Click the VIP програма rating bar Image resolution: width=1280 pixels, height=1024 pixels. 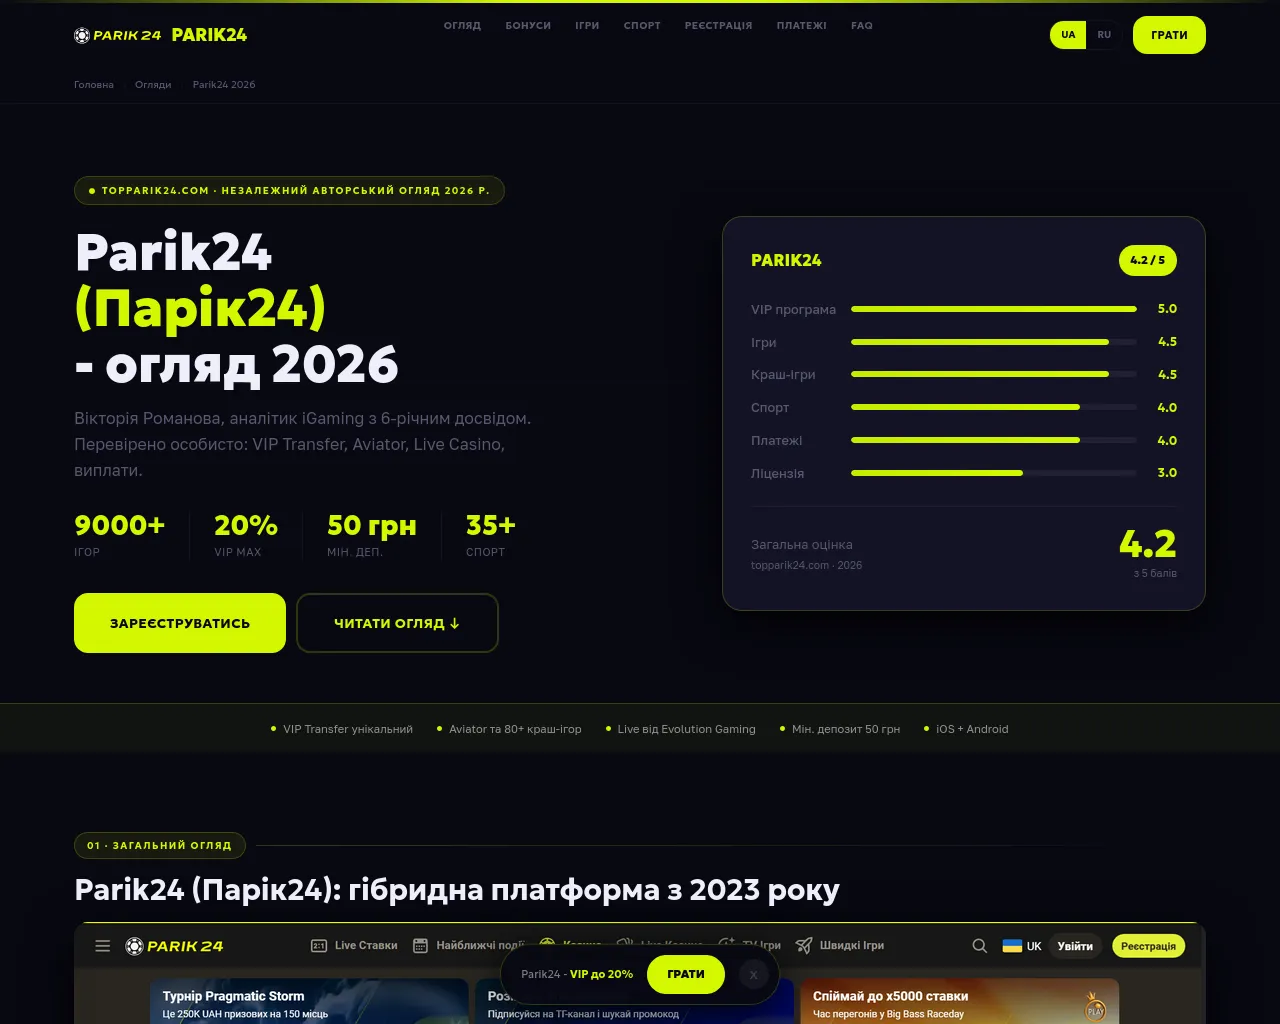click(994, 309)
